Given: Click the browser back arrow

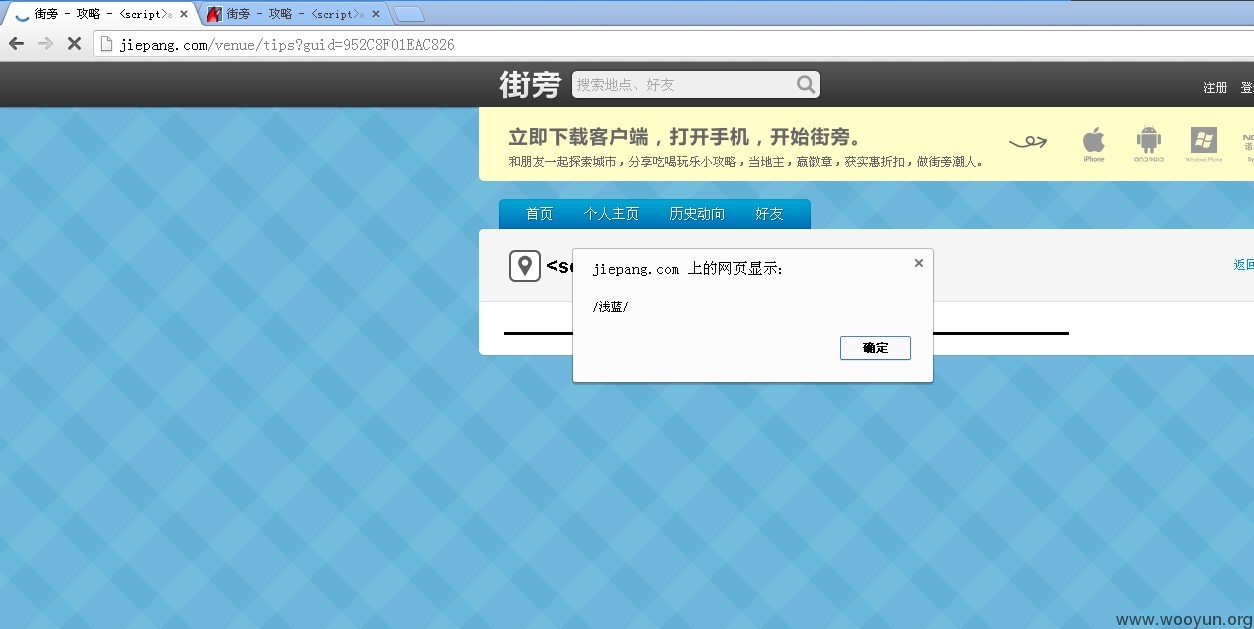Looking at the screenshot, I should click(x=16, y=44).
